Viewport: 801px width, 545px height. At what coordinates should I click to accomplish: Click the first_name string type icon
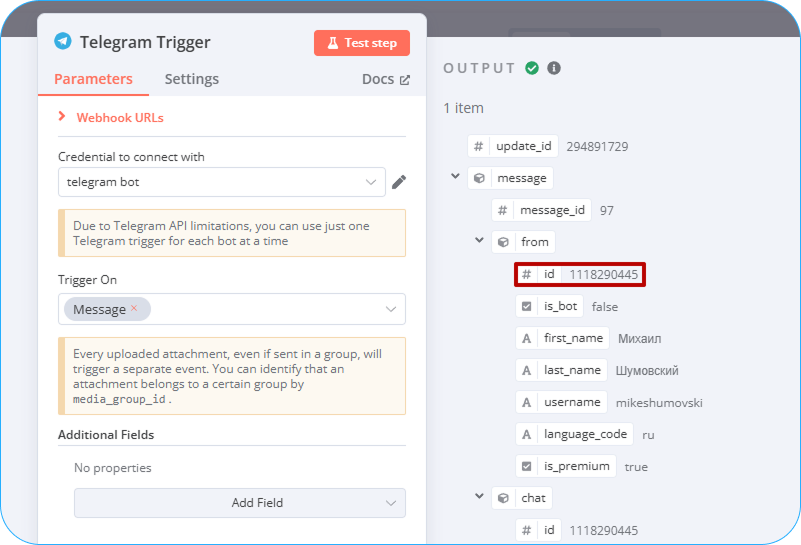click(x=527, y=338)
